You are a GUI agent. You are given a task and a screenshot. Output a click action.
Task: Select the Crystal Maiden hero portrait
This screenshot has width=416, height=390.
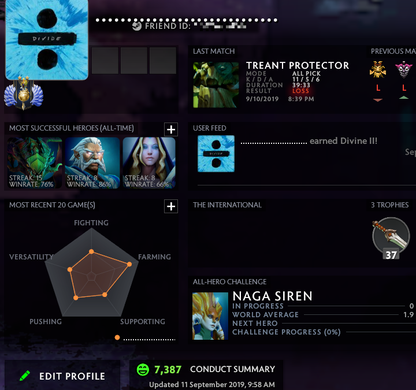click(149, 163)
